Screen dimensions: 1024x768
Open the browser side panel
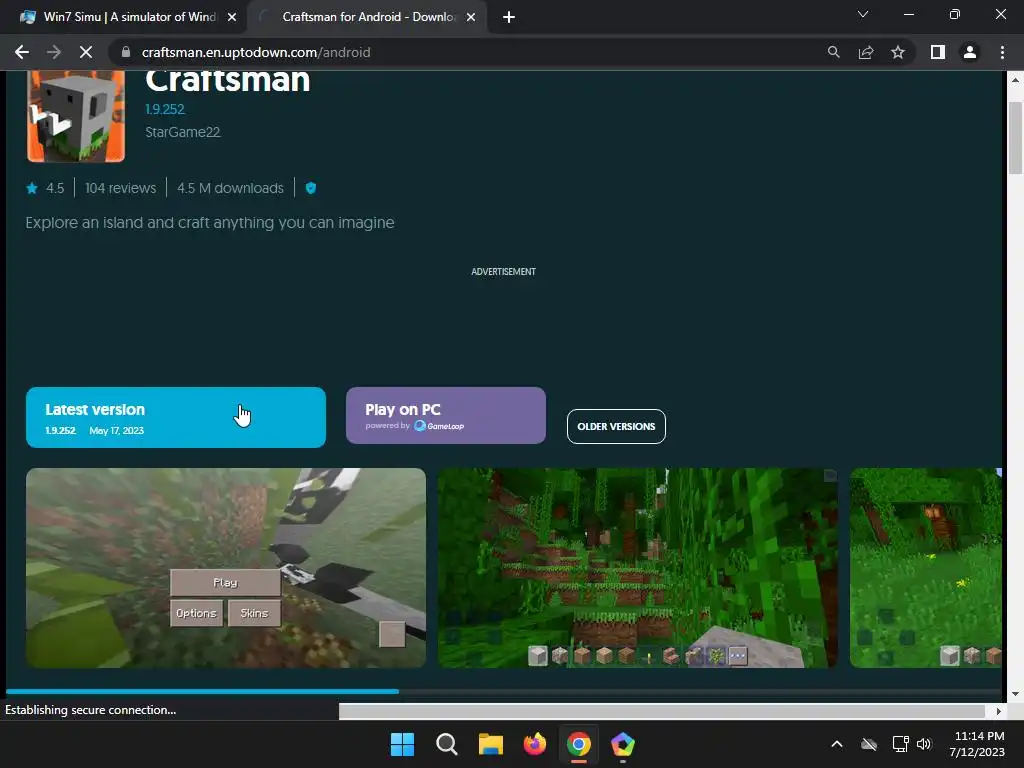(938, 52)
